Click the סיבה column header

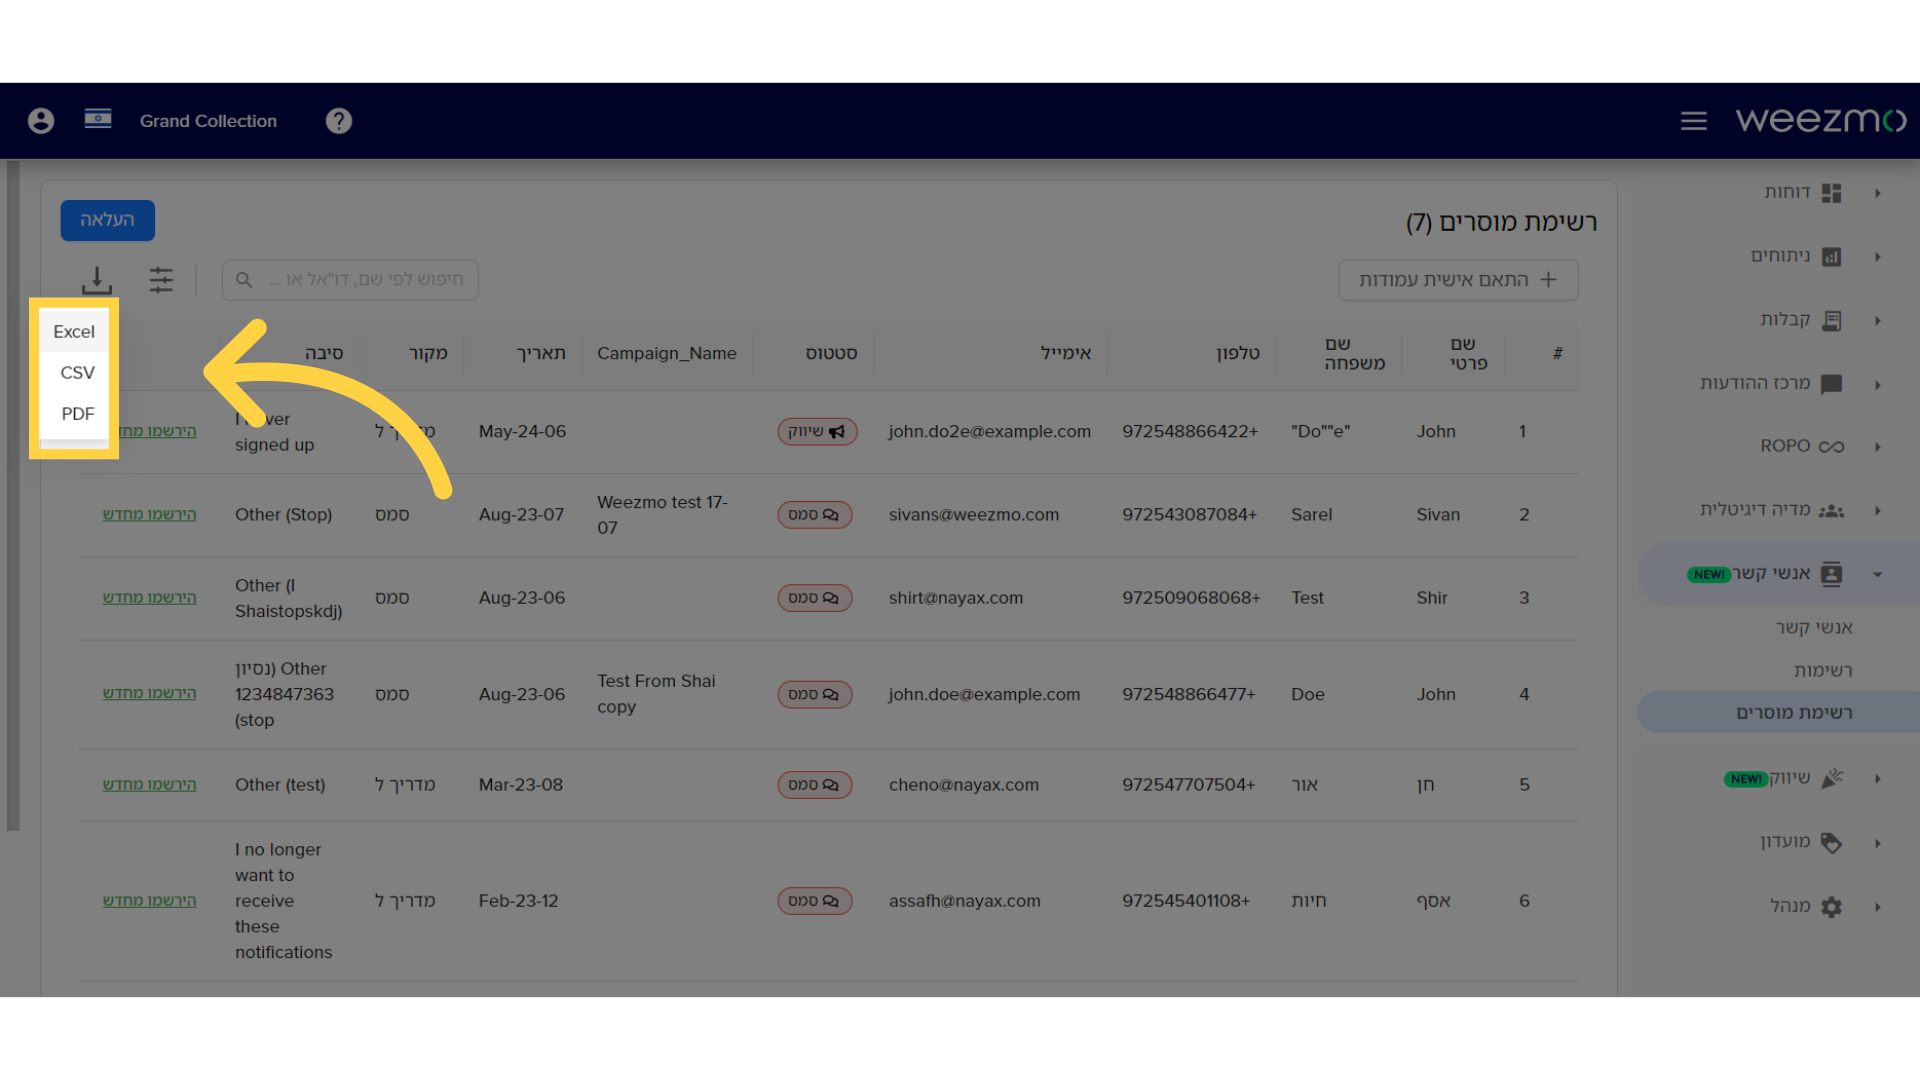click(x=324, y=354)
